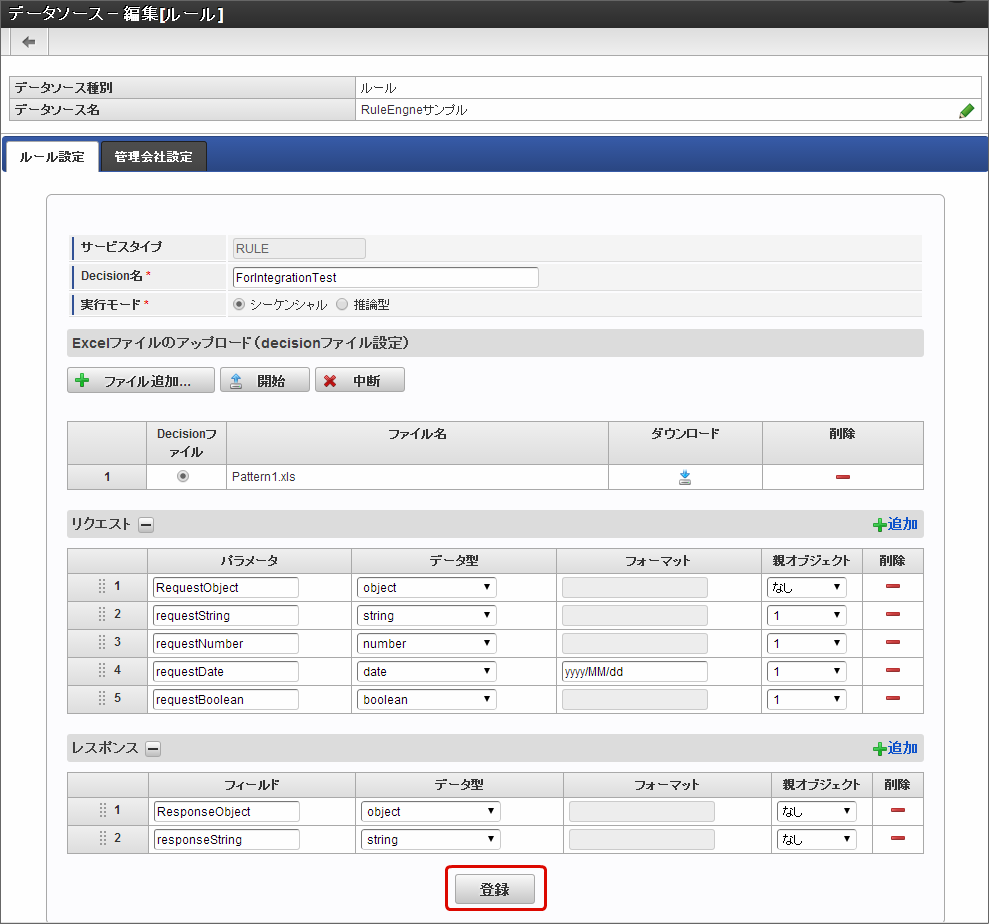Click the Decision名 input field
Image resolution: width=989 pixels, height=924 pixels.
click(385, 277)
